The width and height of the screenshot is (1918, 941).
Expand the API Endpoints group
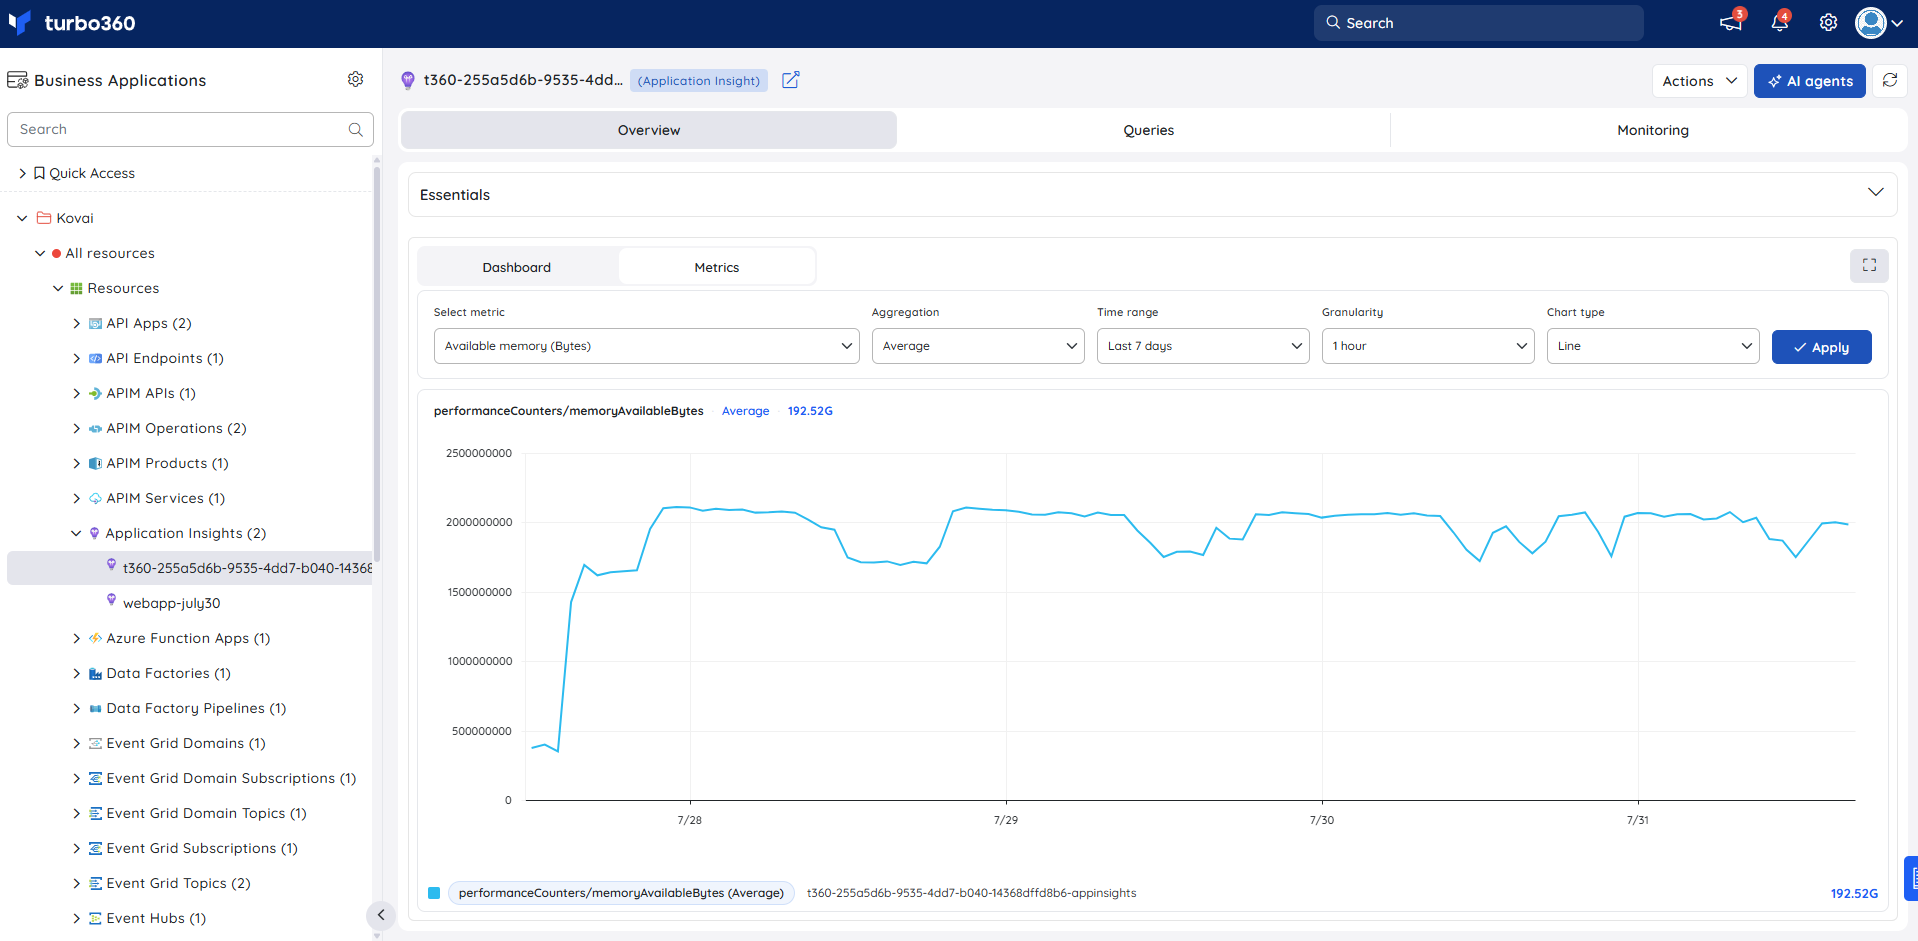pos(76,358)
